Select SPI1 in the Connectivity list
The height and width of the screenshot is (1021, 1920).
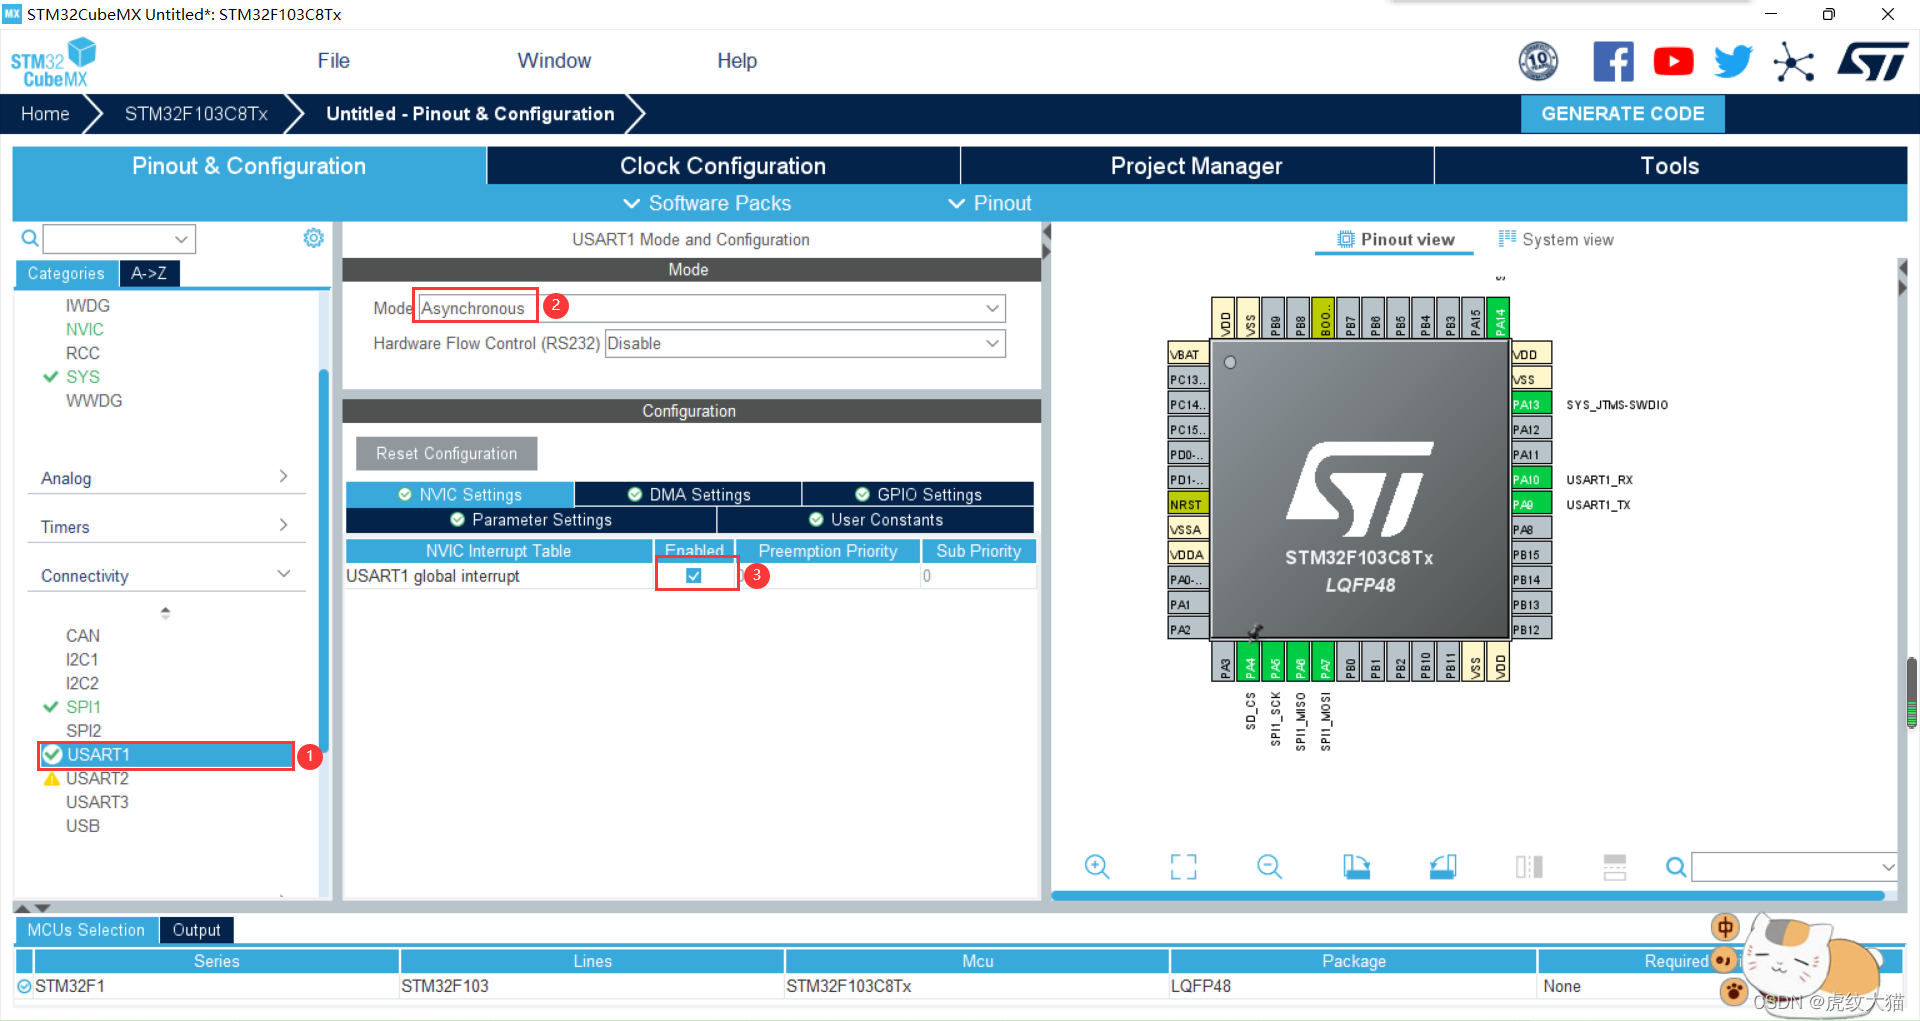[83, 707]
